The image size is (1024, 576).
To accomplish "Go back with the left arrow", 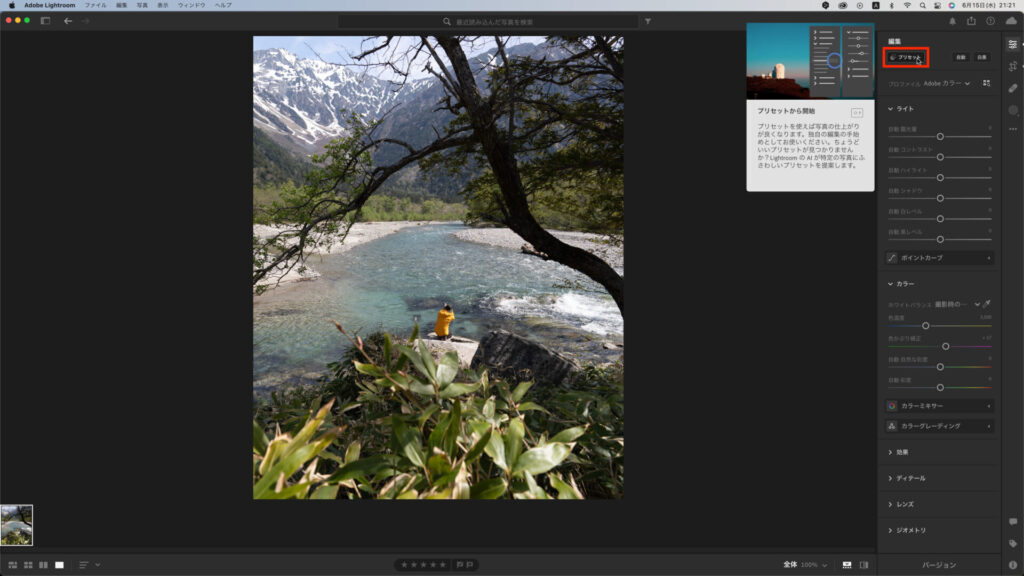I will [68, 21].
